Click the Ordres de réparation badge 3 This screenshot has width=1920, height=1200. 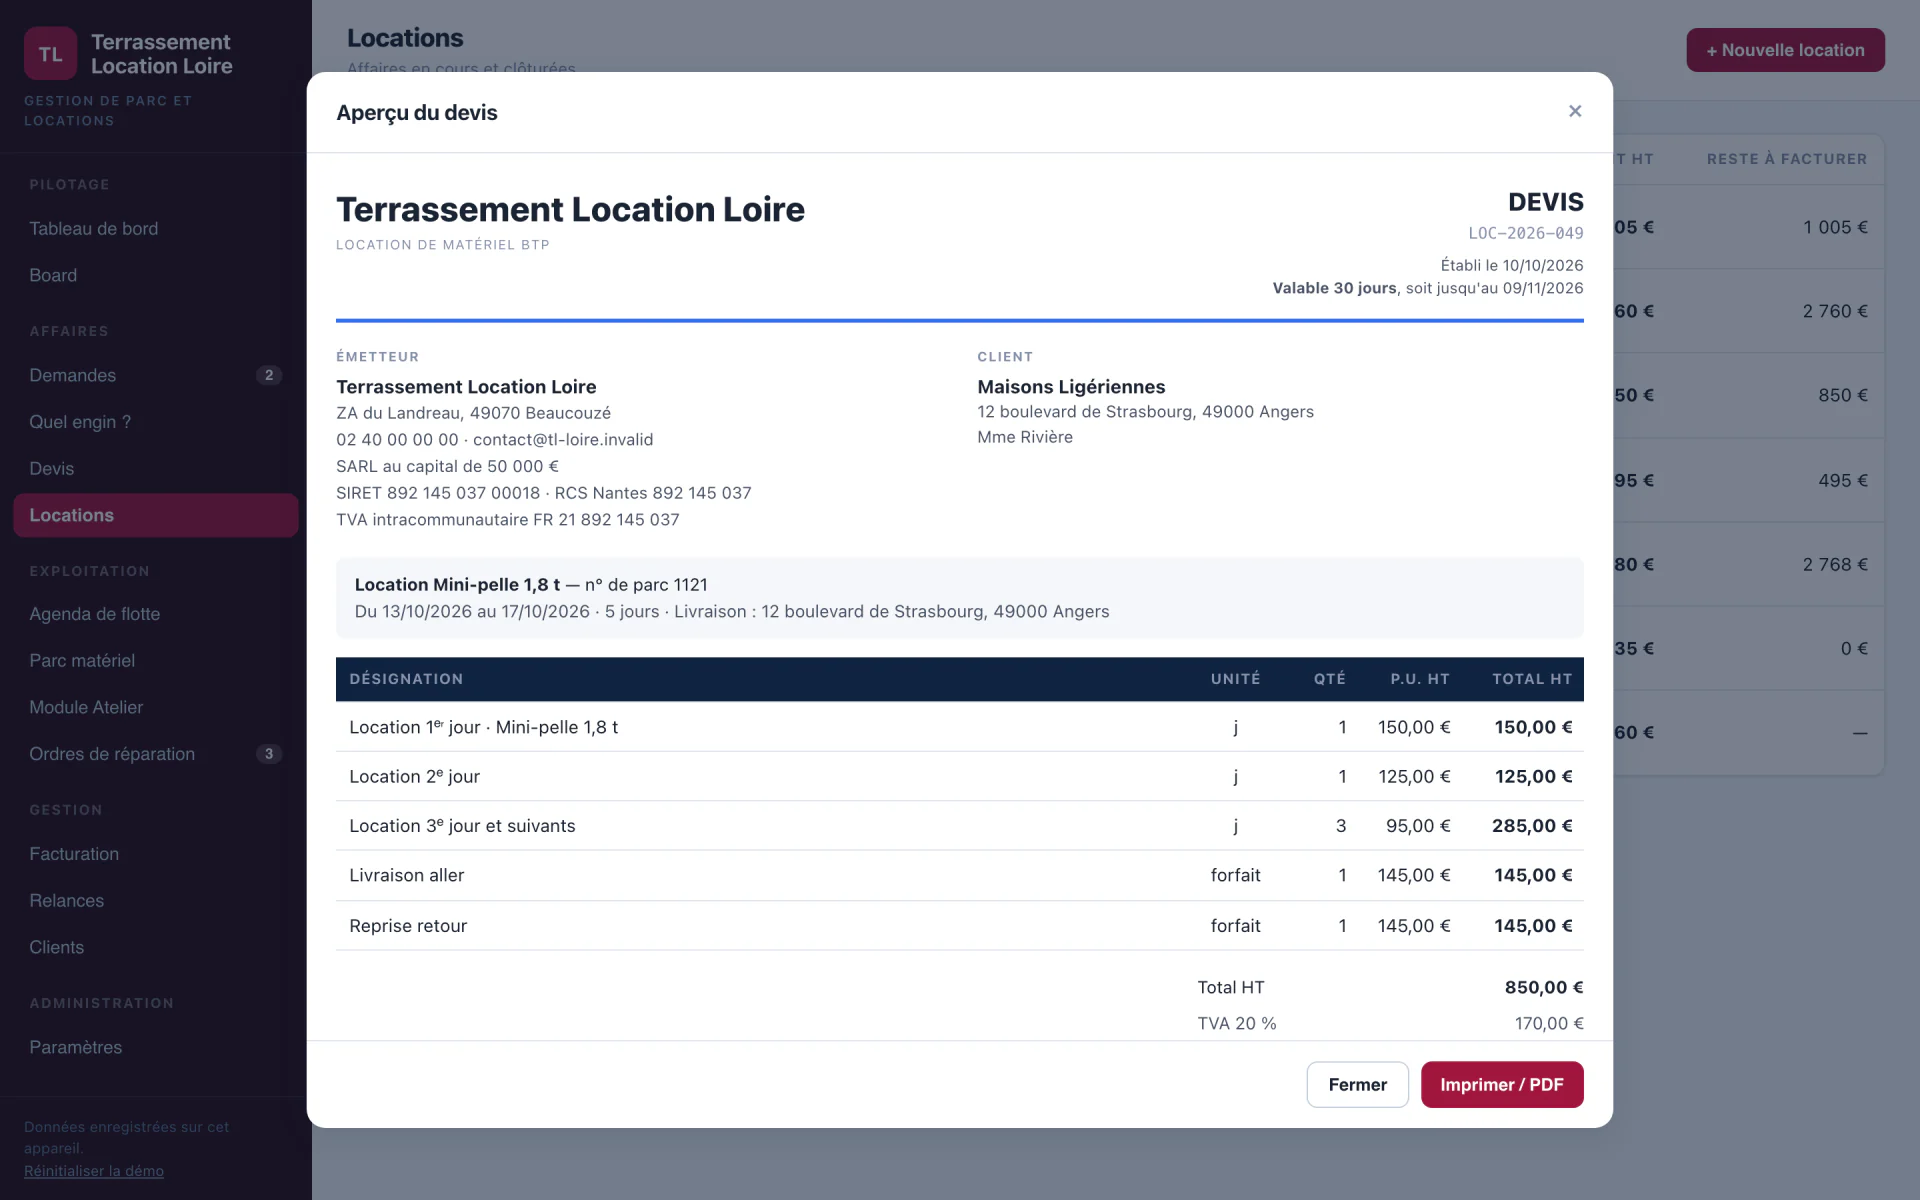(268, 754)
